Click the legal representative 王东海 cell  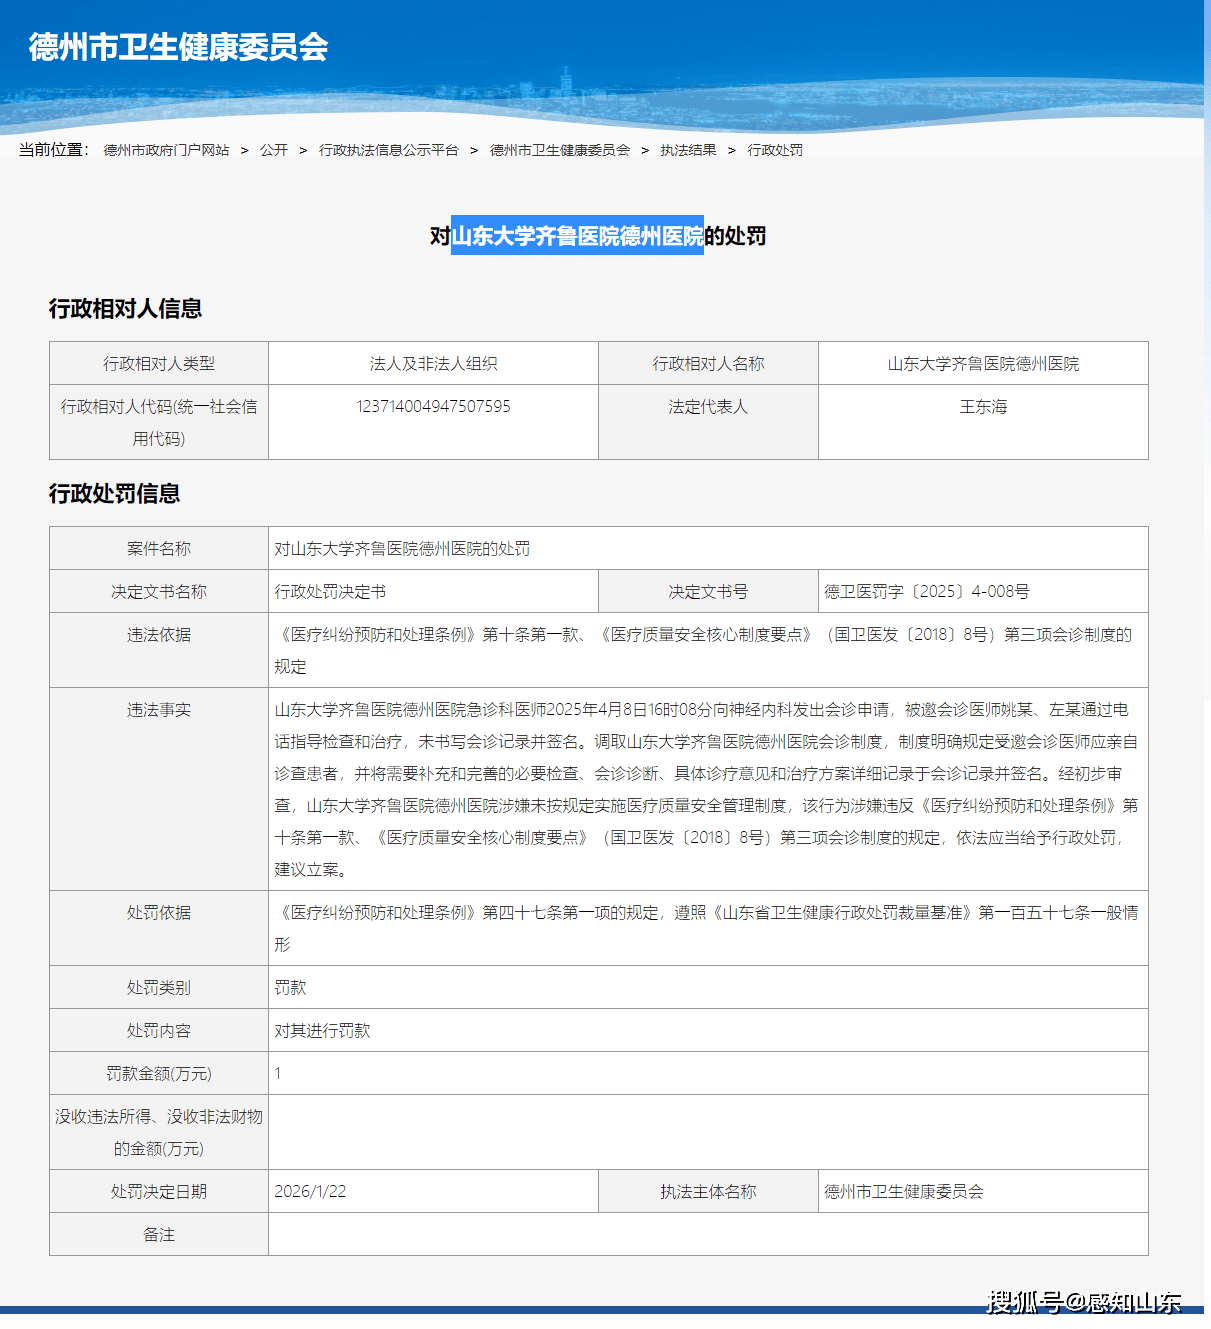[x=982, y=407]
